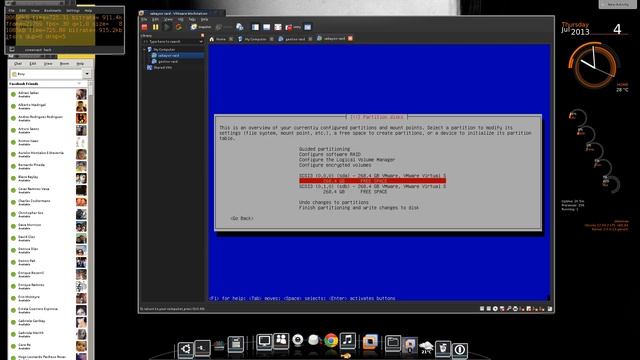This screenshot has width=640, height=360.
Task: Choose Undo changes to partitions
Action: coord(333,202)
